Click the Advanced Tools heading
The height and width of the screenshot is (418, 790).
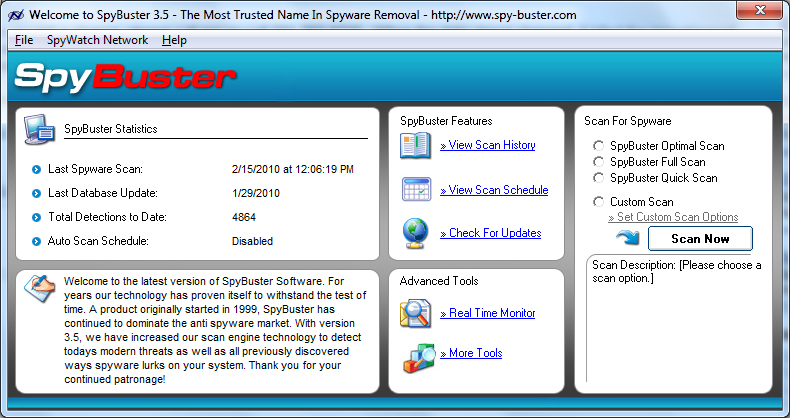pos(439,281)
